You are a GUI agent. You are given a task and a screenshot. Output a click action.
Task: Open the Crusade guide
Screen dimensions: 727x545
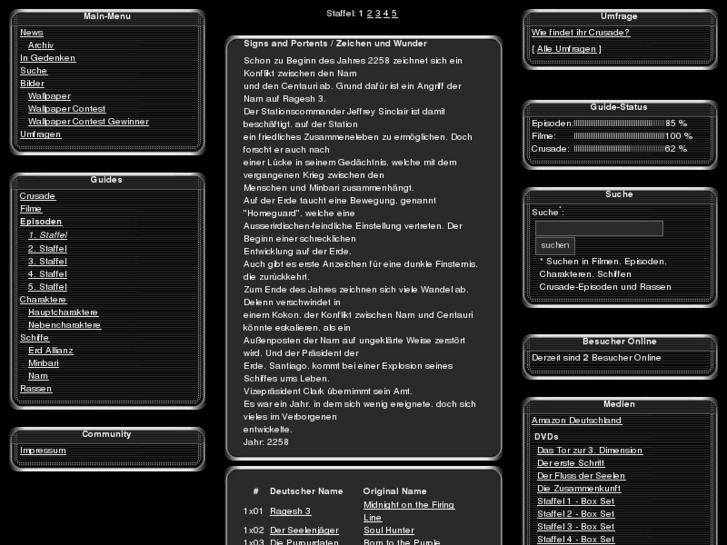coord(38,196)
